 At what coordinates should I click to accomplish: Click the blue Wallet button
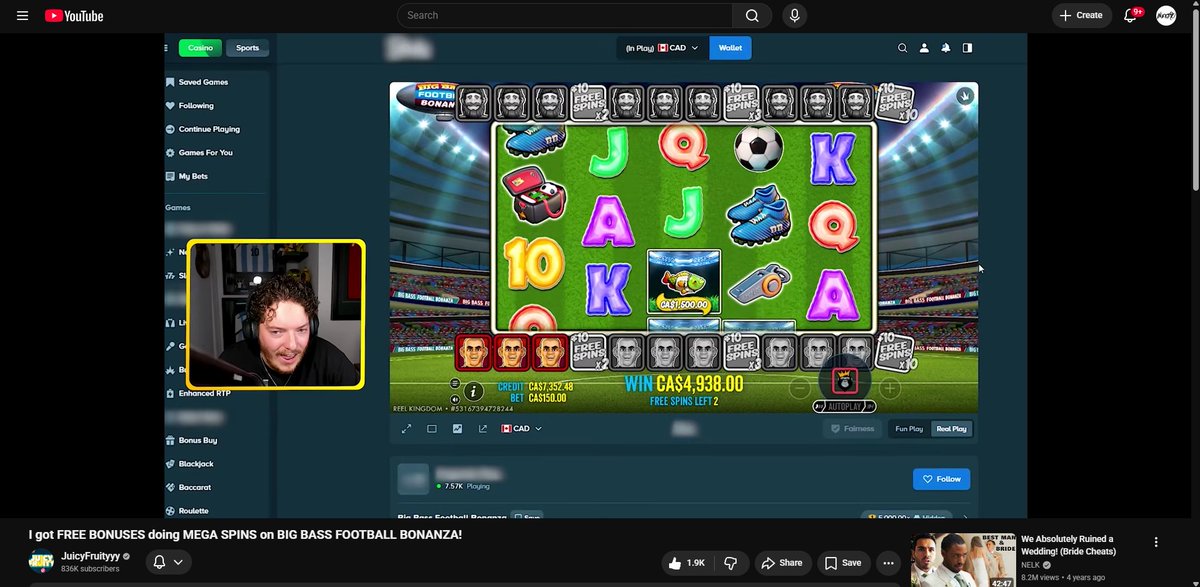(x=730, y=47)
